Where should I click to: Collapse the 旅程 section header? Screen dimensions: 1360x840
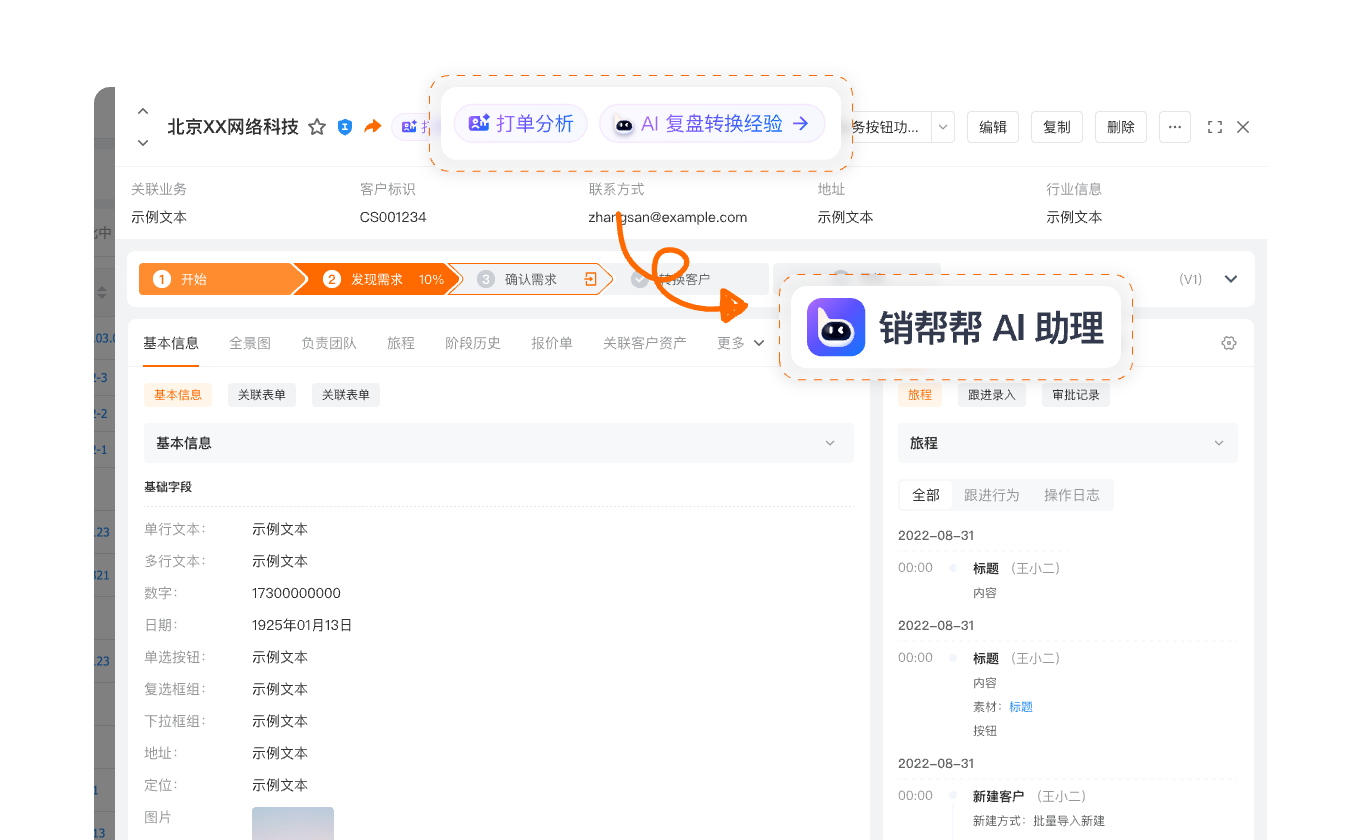click(x=1068, y=443)
